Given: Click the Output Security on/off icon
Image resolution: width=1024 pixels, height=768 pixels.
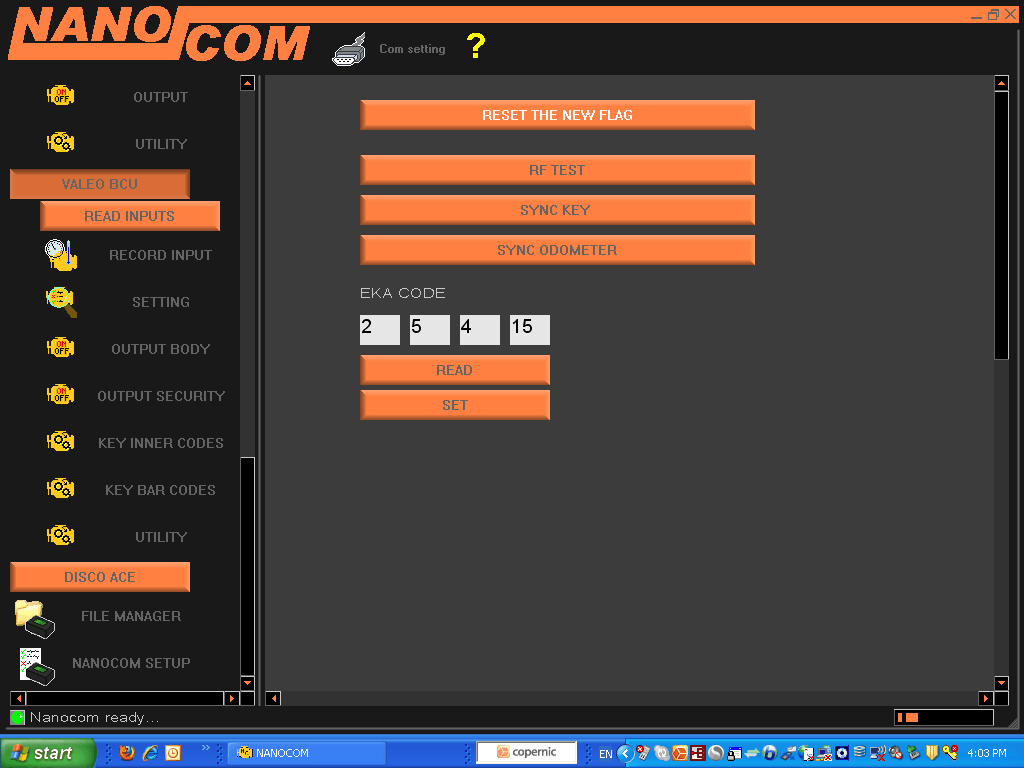Looking at the screenshot, I should 61,395.
